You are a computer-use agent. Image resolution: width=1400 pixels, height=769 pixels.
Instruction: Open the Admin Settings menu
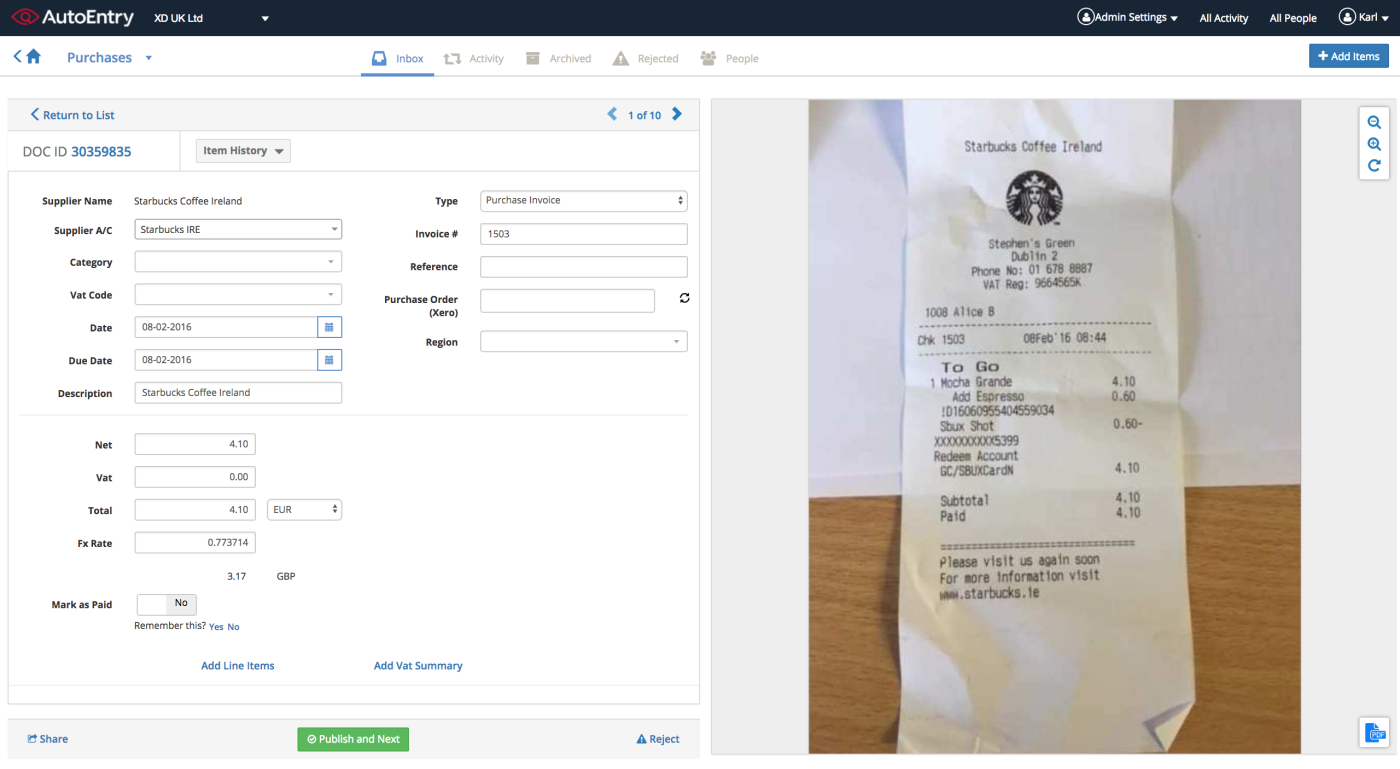(1127, 17)
